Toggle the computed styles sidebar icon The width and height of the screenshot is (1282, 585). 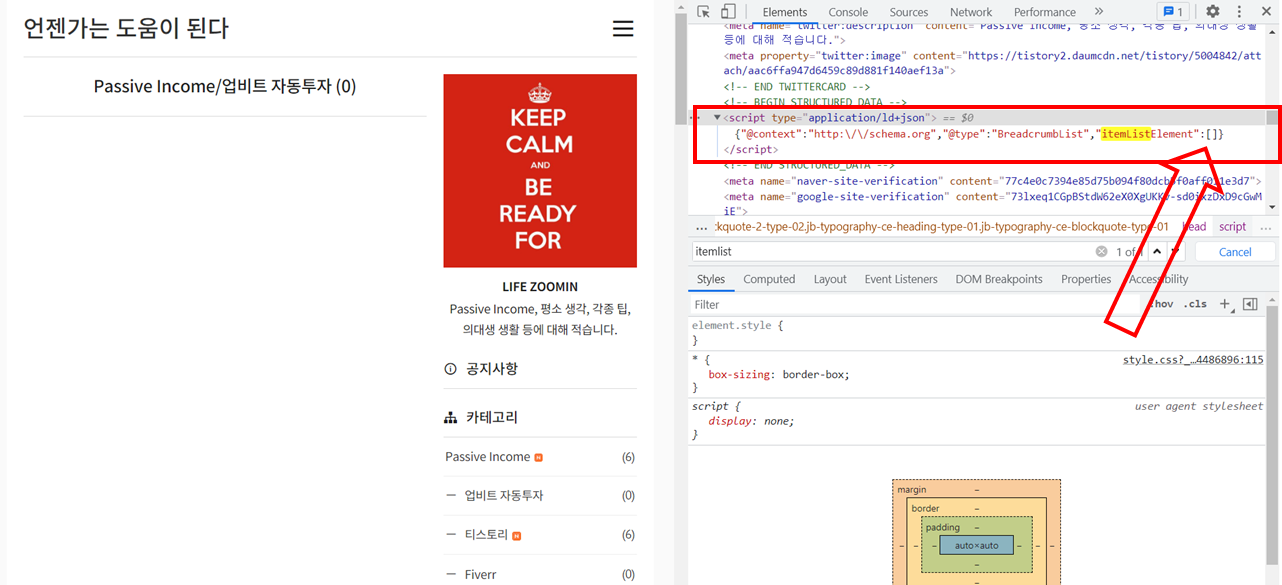coord(1250,304)
